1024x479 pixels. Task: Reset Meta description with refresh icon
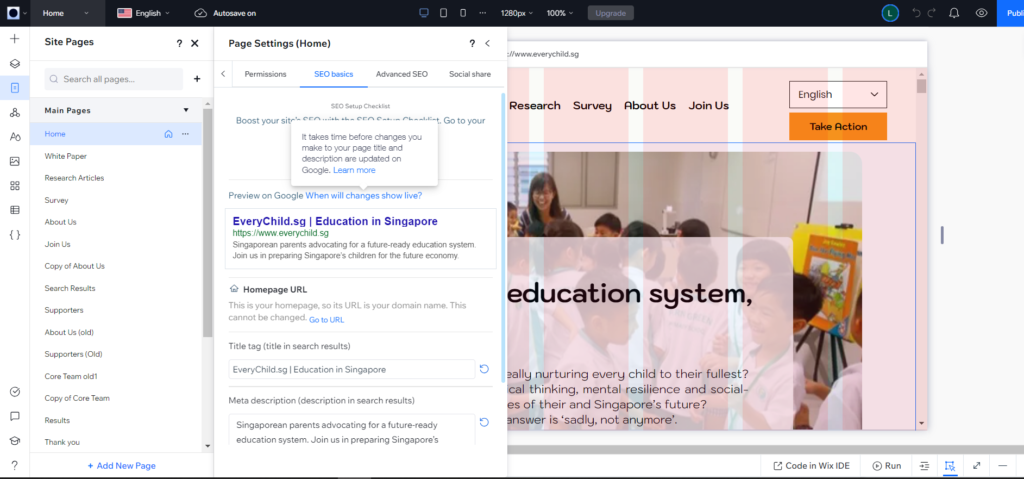(484, 422)
